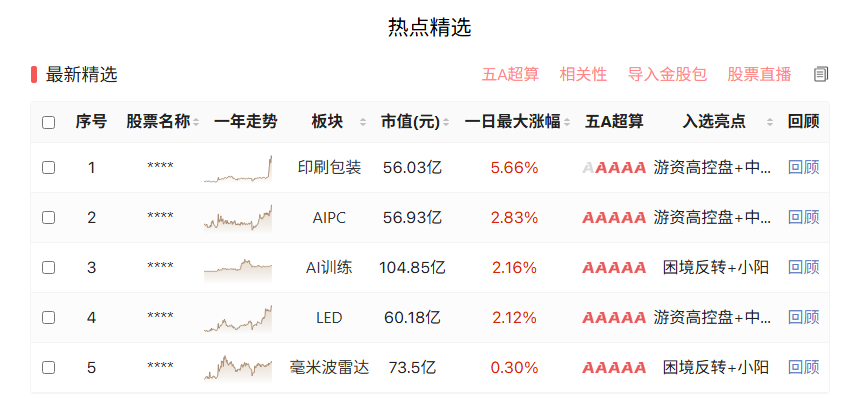Click the AAAAA rating in 印刷包装 row
The height and width of the screenshot is (403, 850).
(614, 168)
